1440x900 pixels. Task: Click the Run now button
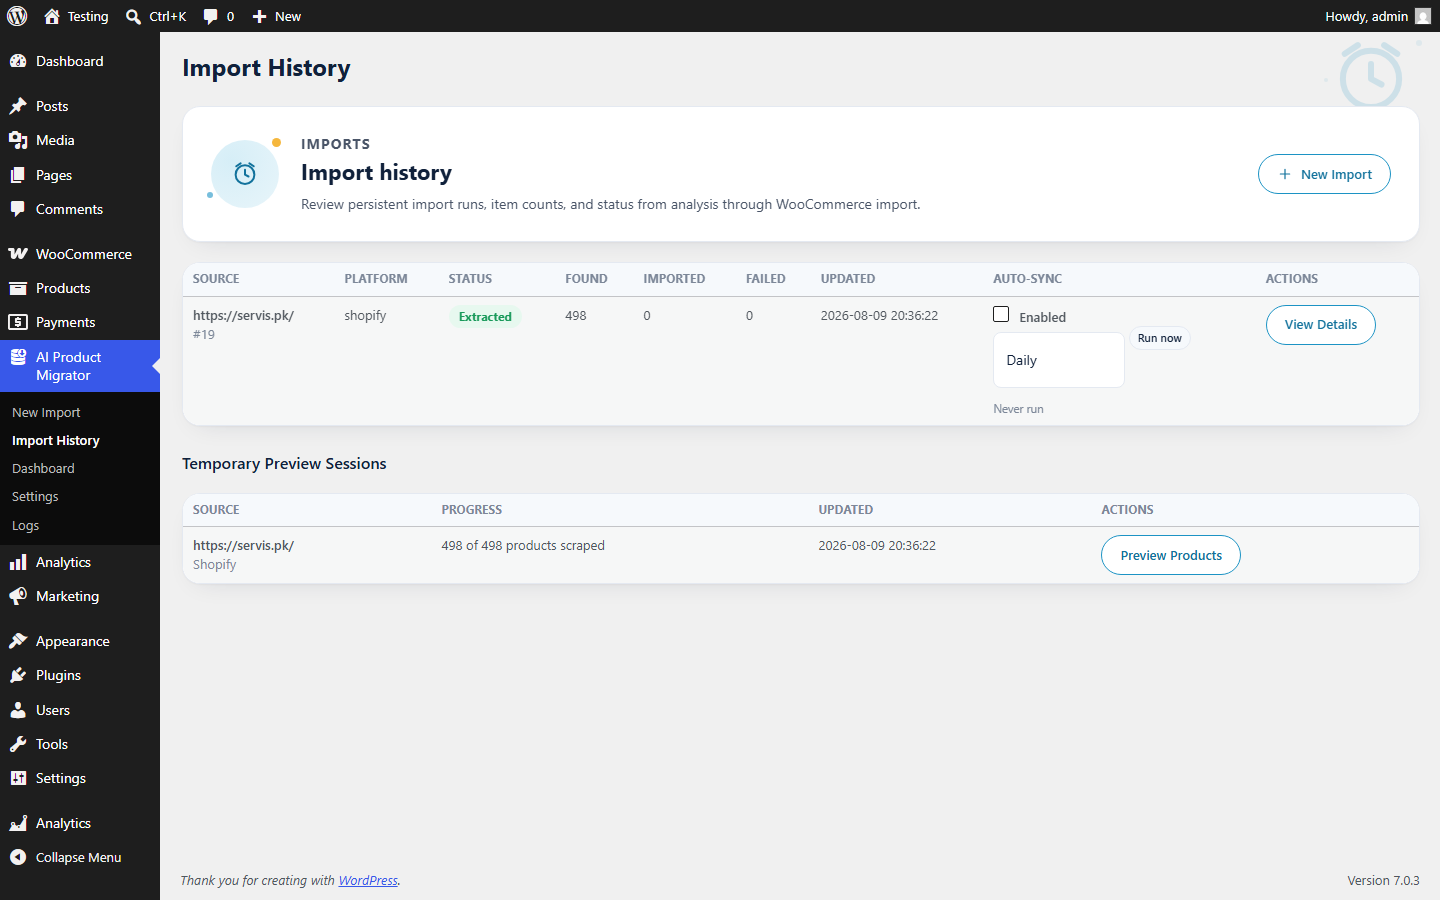pyautogui.click(x=1160, y=338)
